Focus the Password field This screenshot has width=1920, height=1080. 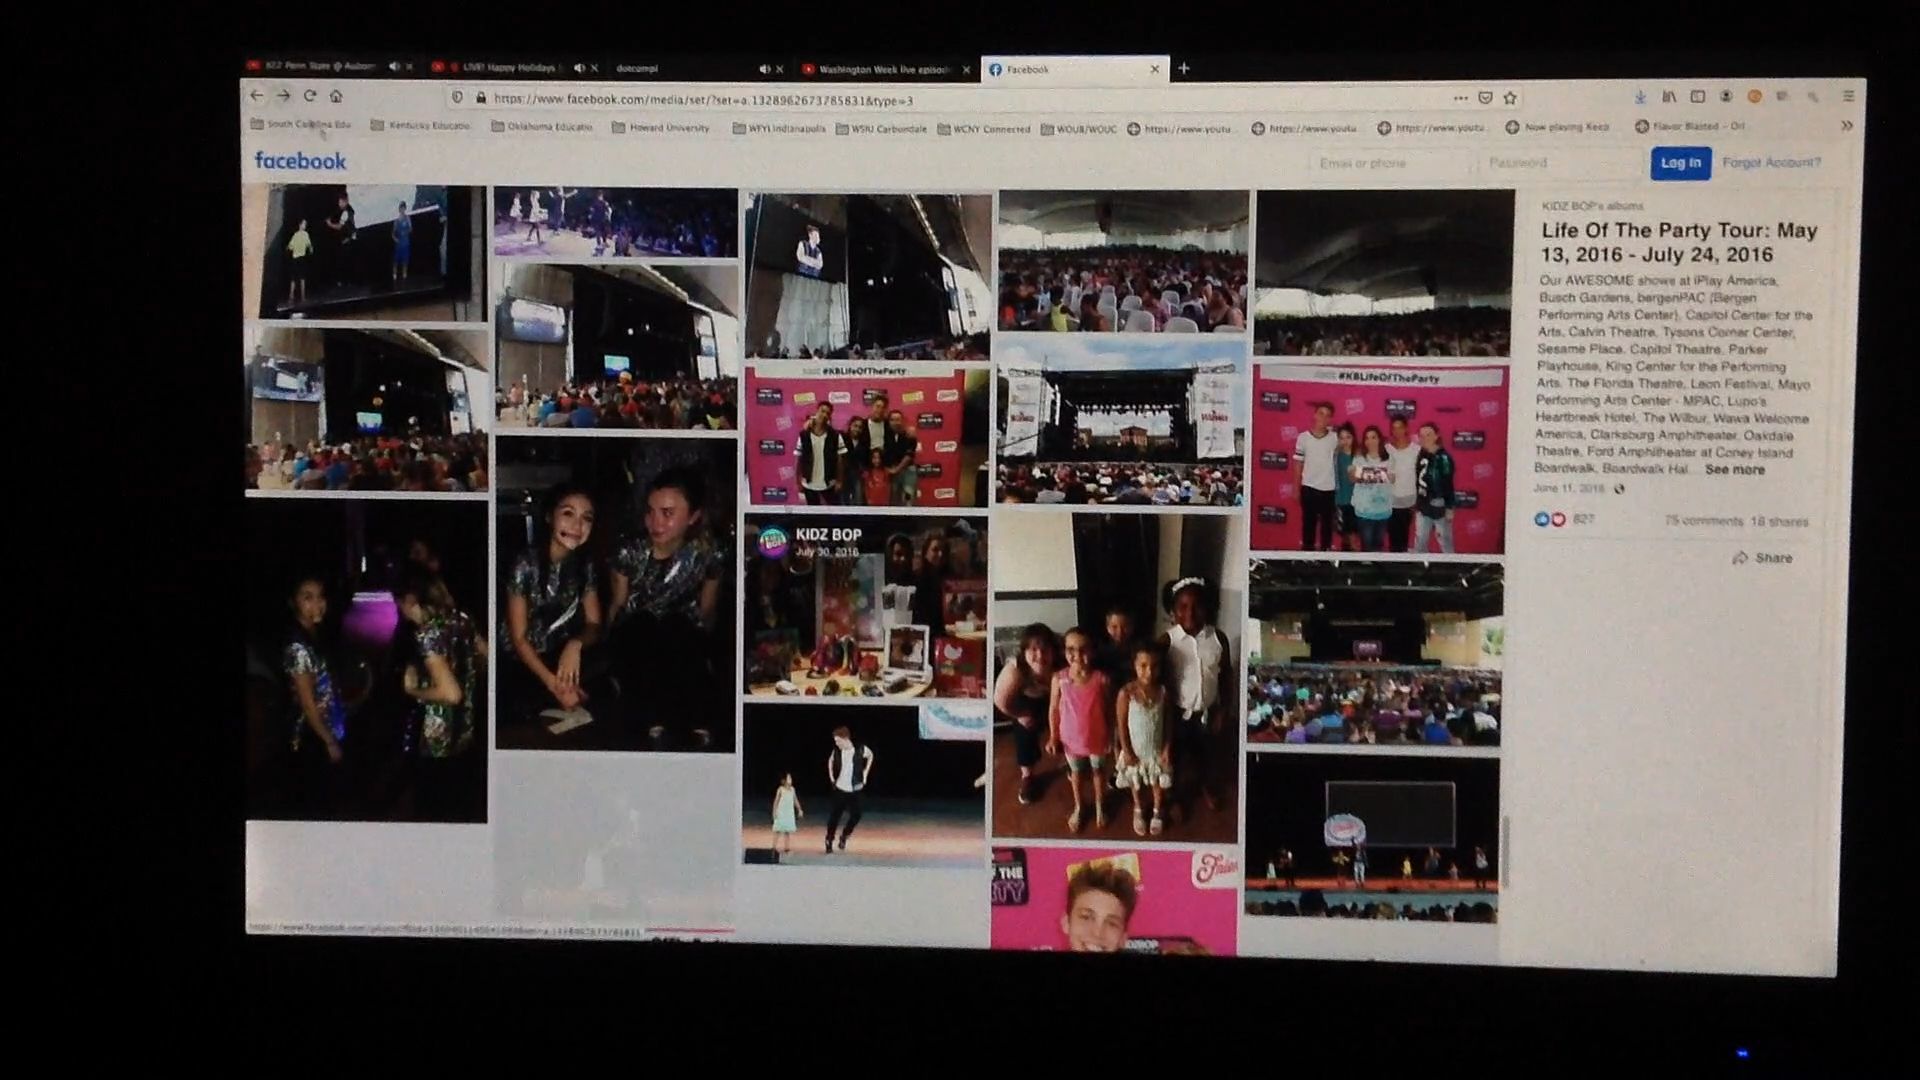click(1560, 163)
